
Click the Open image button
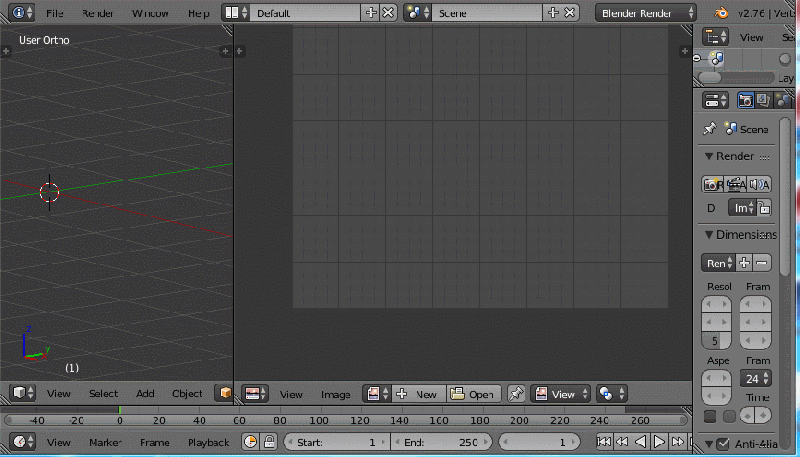473,394
